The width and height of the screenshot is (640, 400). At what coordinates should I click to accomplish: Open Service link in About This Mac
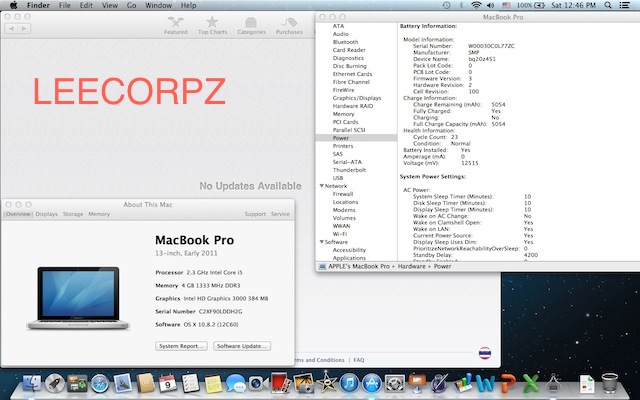pos(280,214)
